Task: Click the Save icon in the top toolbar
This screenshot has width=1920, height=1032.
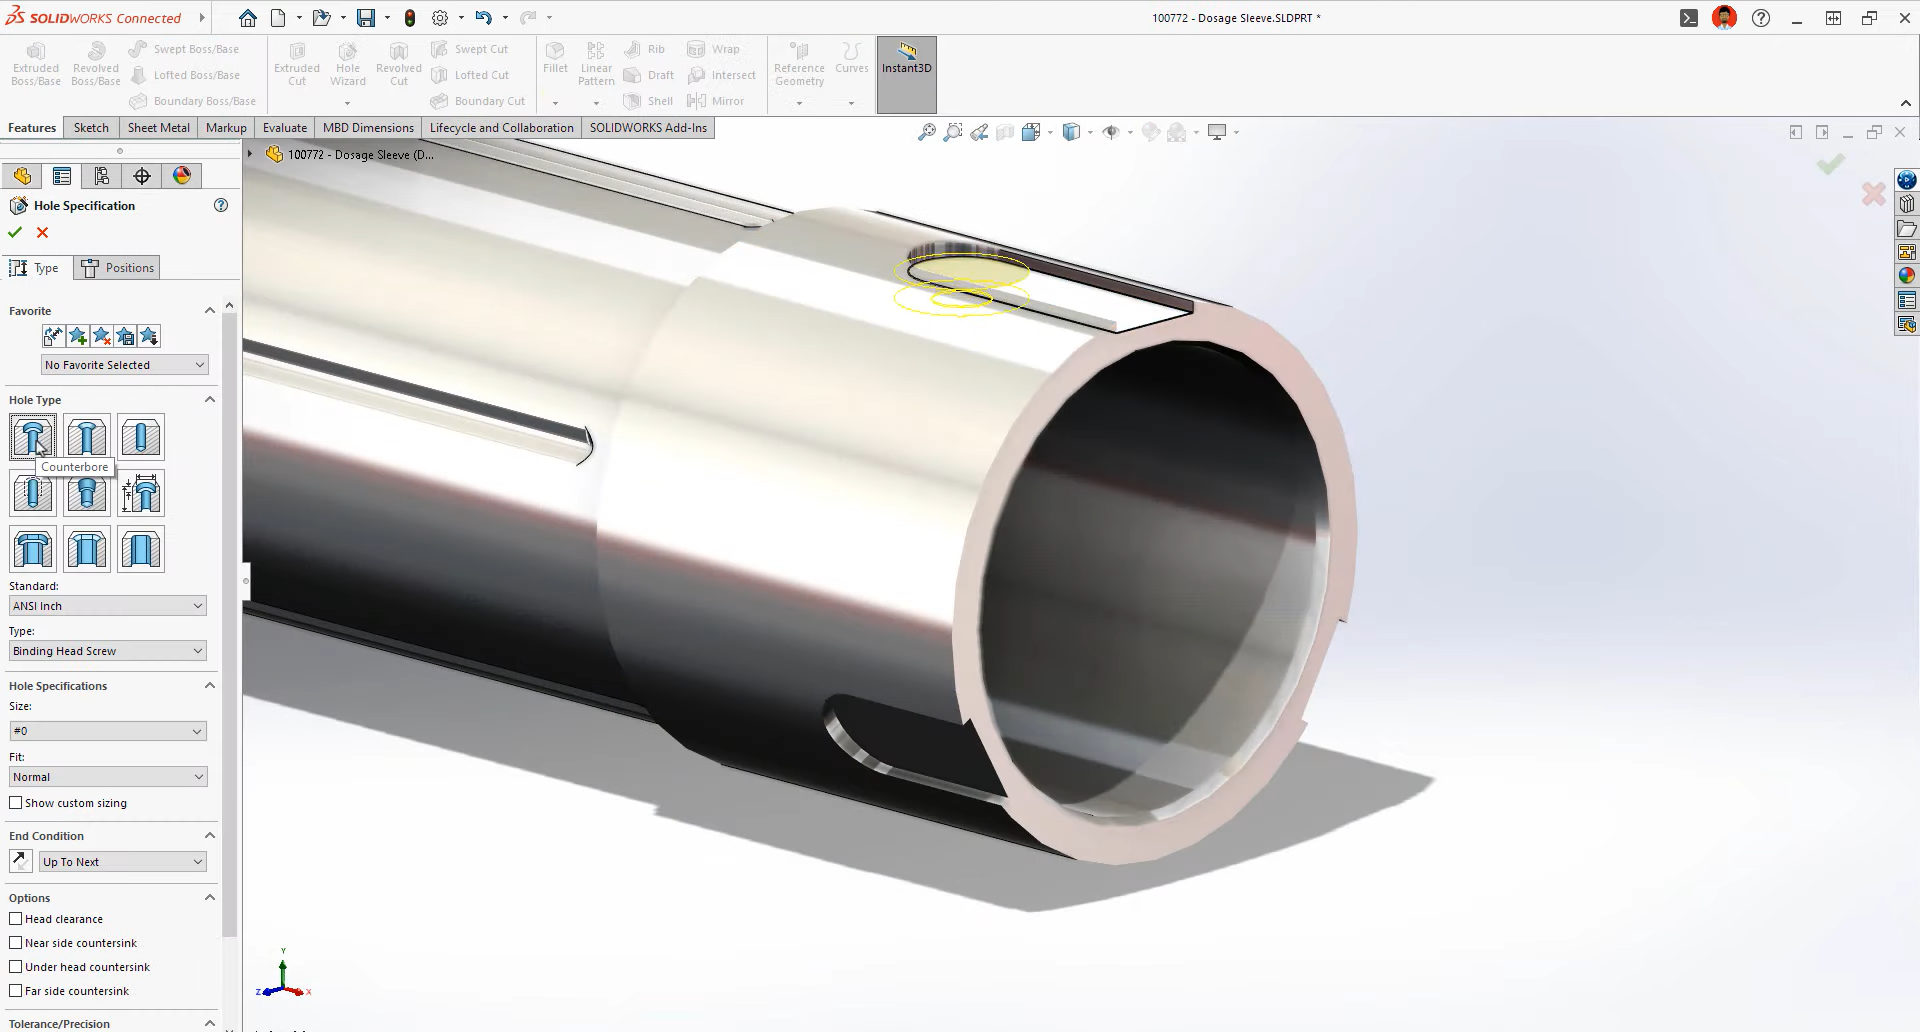Action: click(x=366, y=18)
